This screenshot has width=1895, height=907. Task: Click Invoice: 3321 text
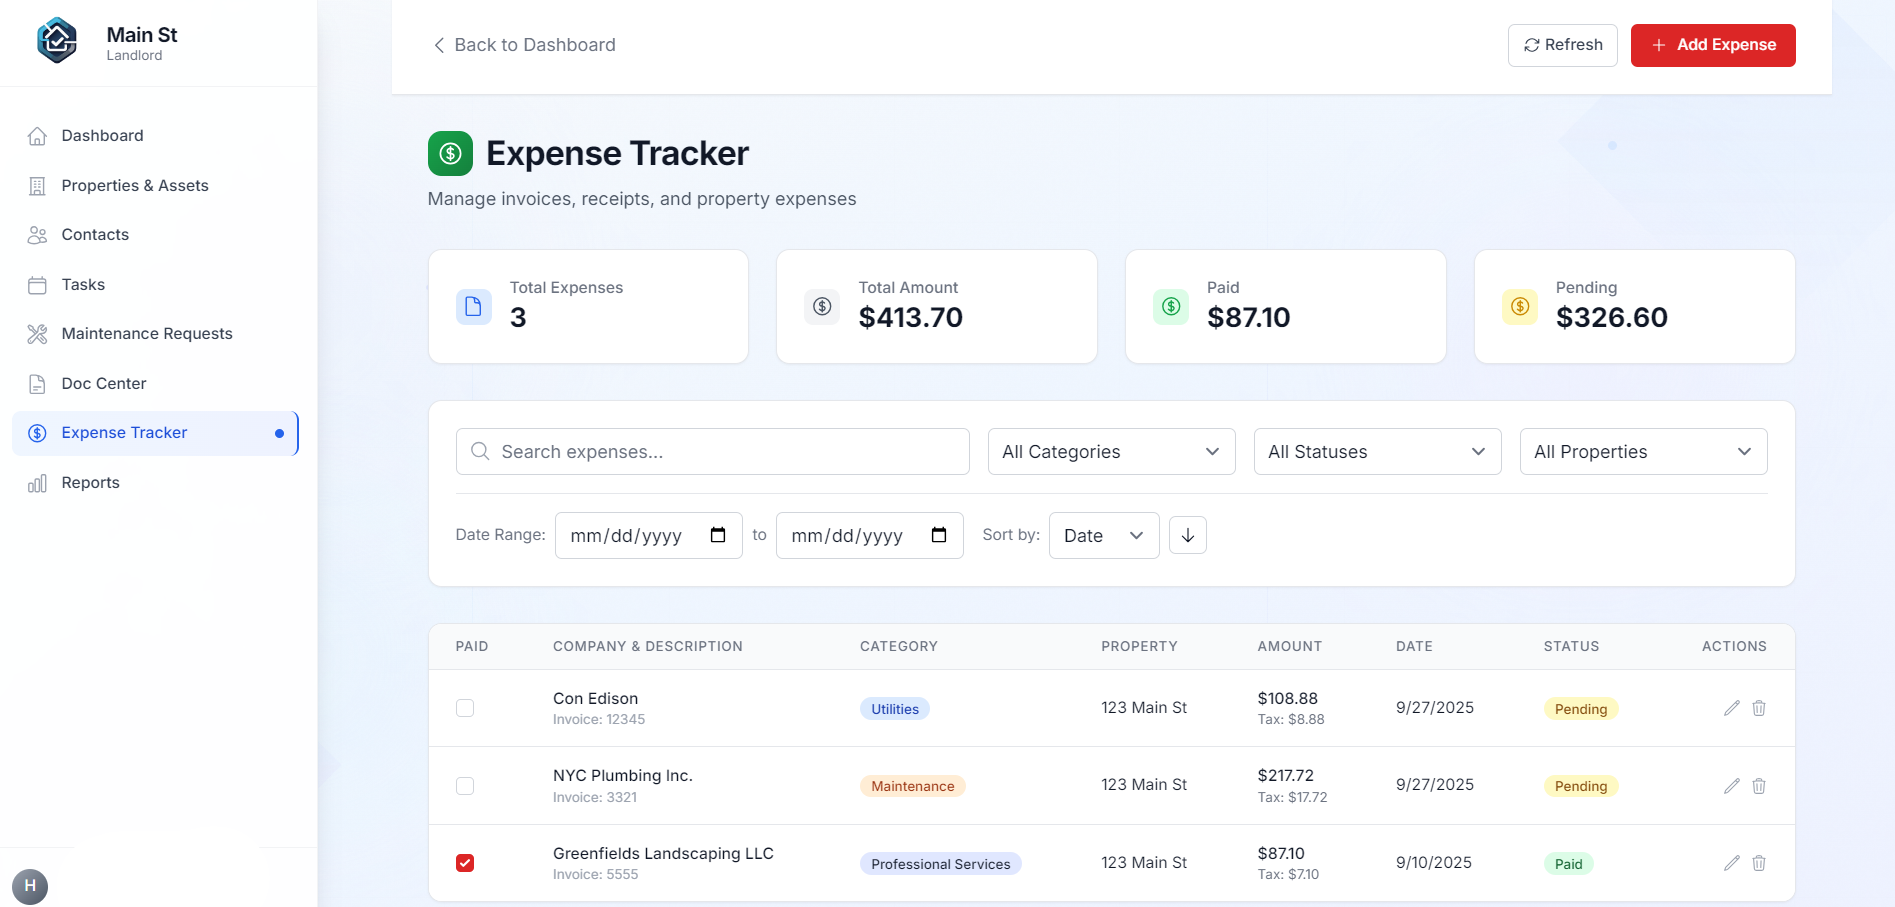pos(595,797)
